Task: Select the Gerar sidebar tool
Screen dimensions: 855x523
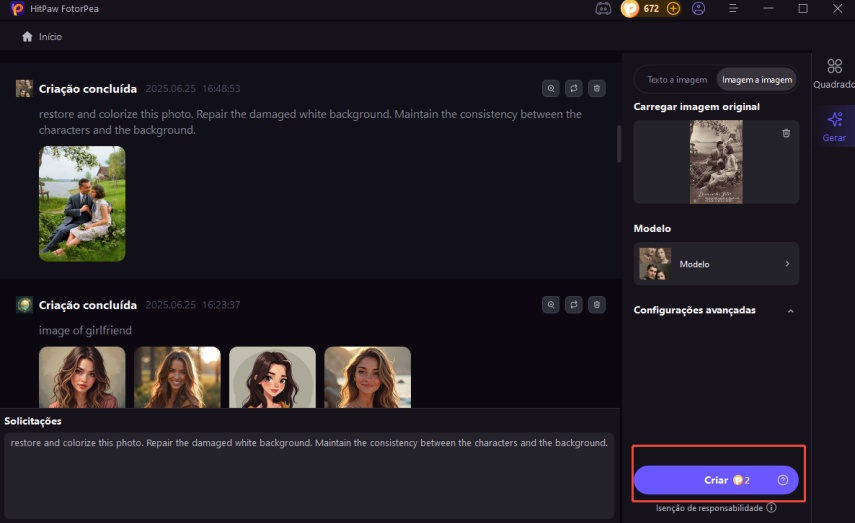Action: [x=834, y=127]
